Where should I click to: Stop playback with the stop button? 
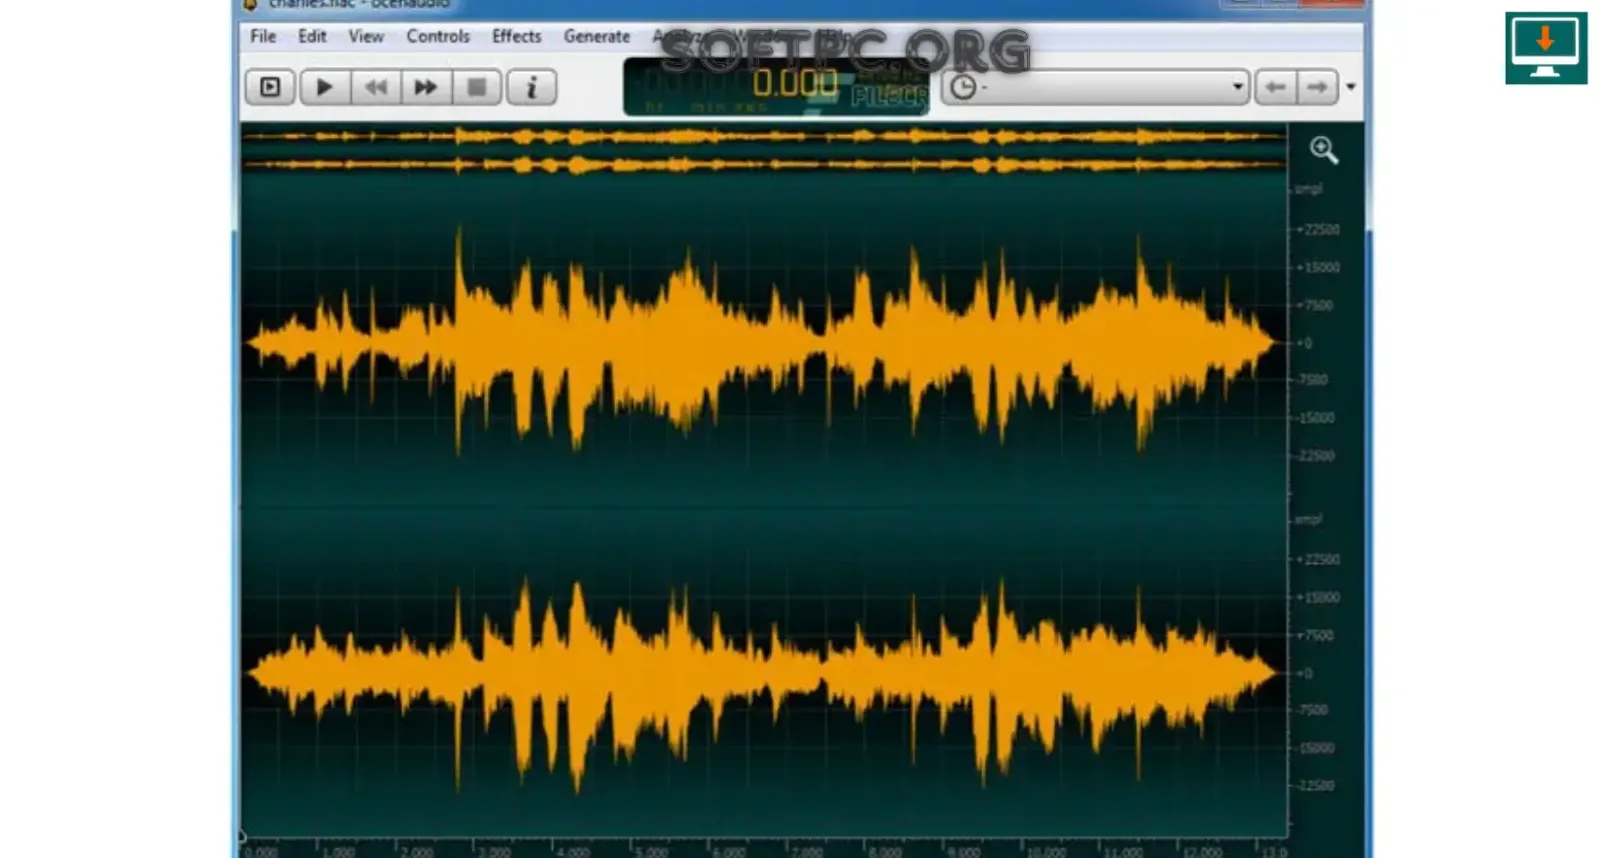click(477, 87)
